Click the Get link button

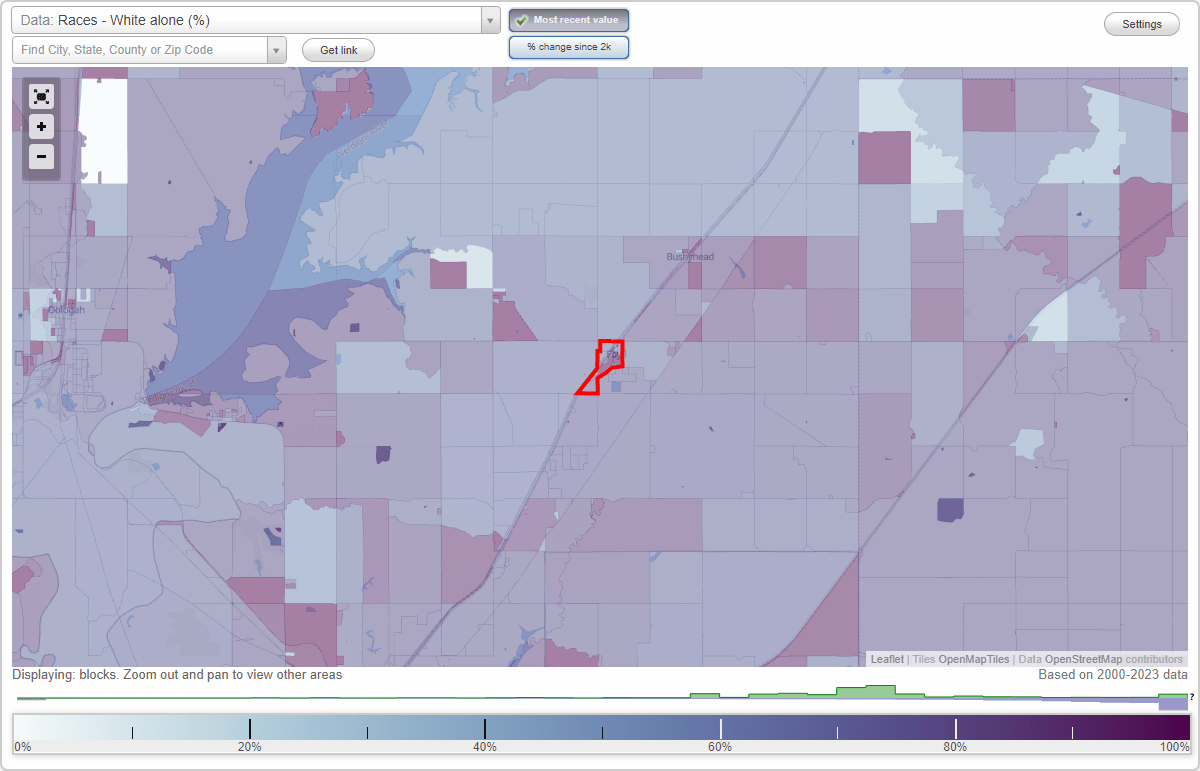point(337,49)
